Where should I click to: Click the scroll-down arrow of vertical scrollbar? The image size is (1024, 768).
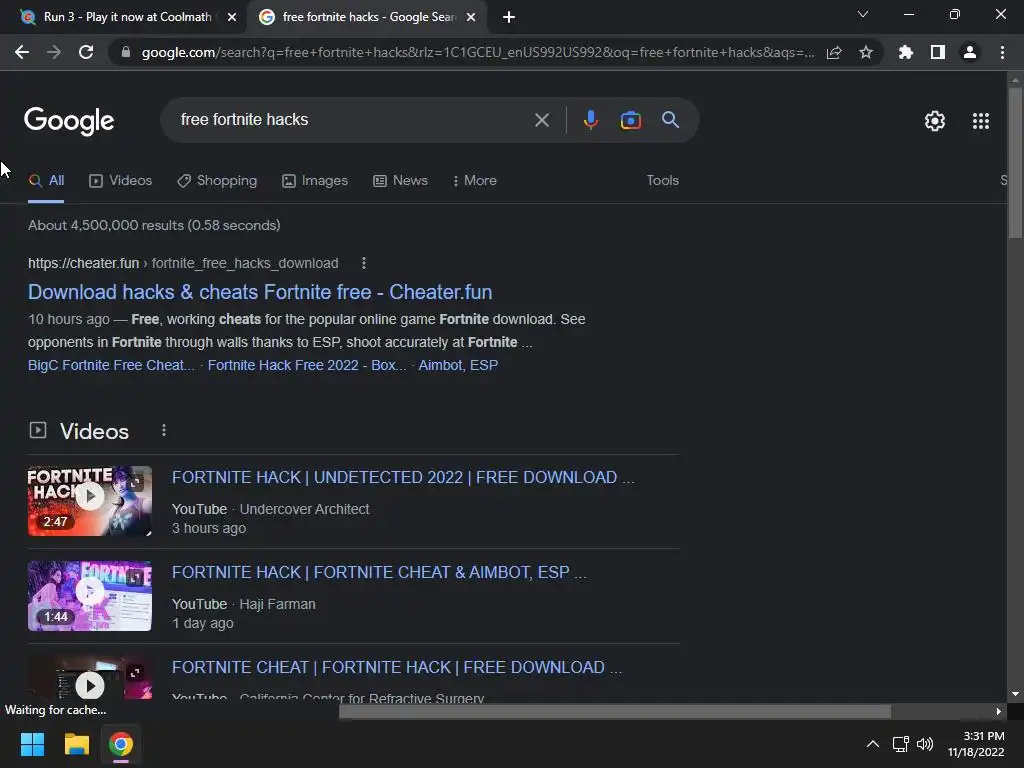pos(1015,694)
